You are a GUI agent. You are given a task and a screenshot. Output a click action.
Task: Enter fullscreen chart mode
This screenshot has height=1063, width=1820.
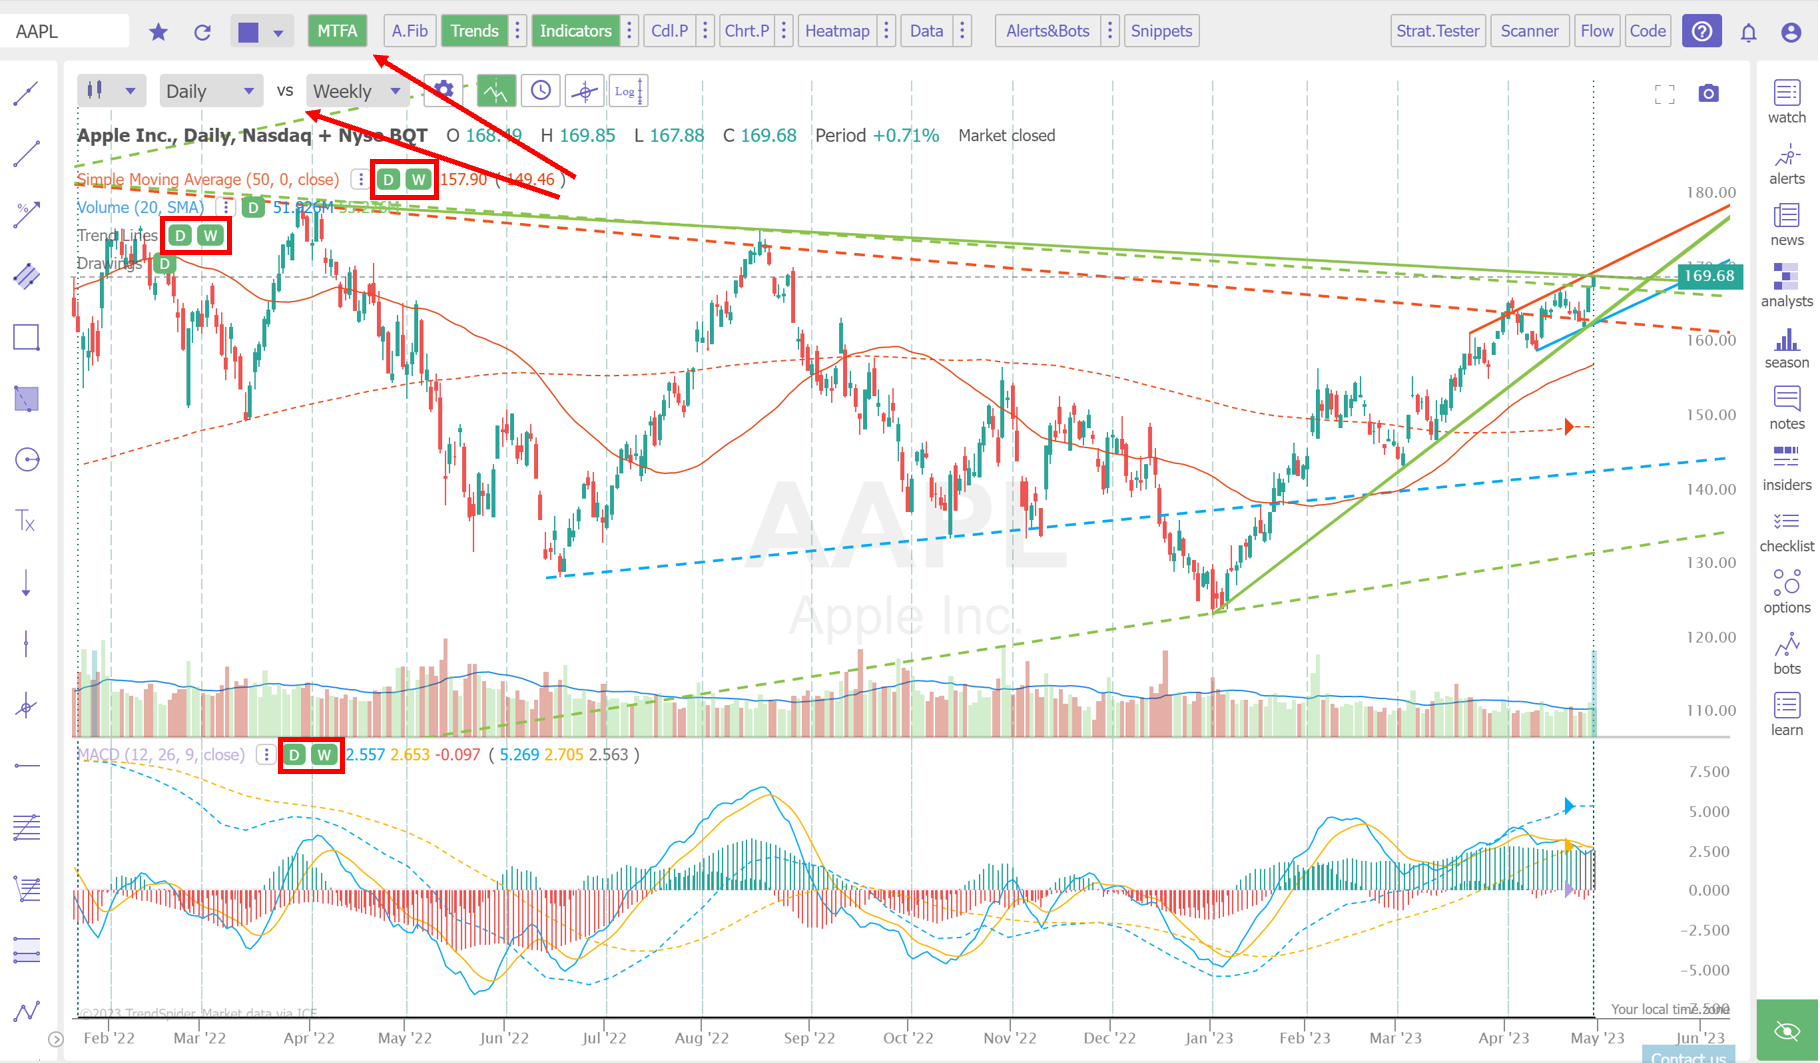tap(1664, 94)
